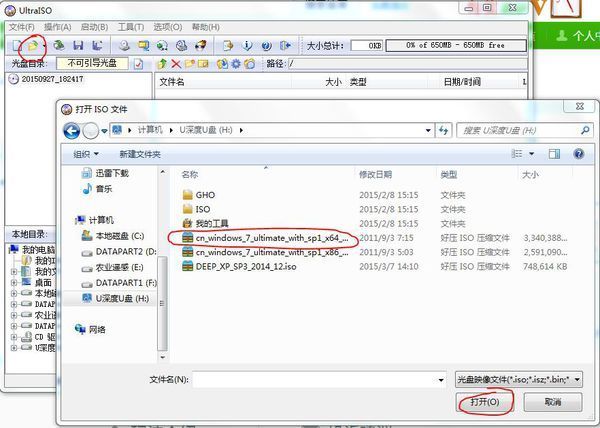Open the dropdown arrow beside the Open icon

[45, 46]
